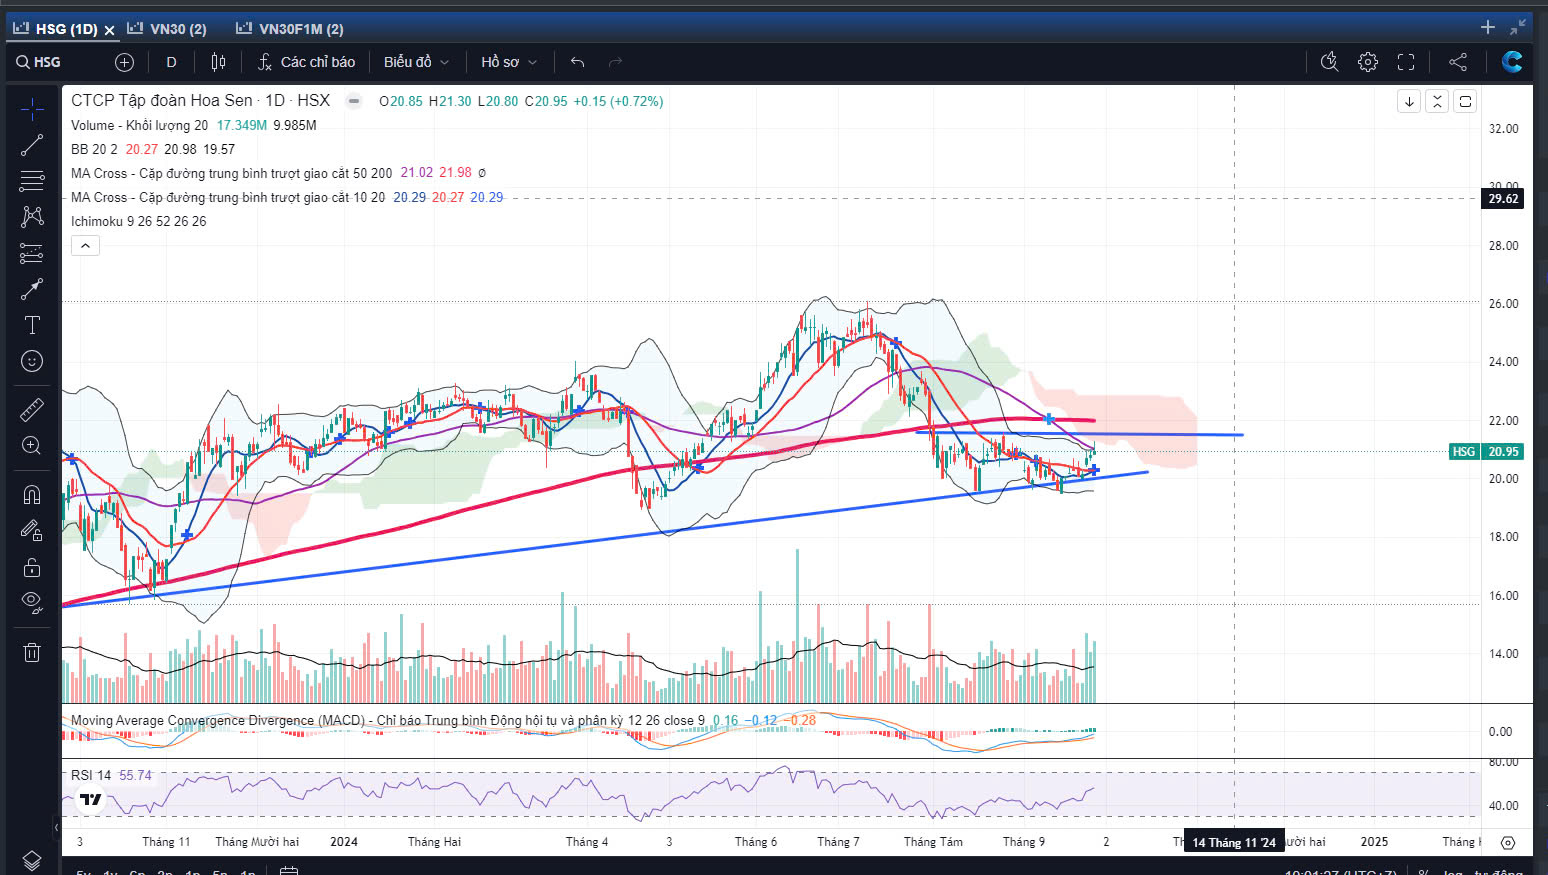This screenshot has height=875, width=1548.
Task: Open the forecasting and measurement tools
Action: point(32,253)
